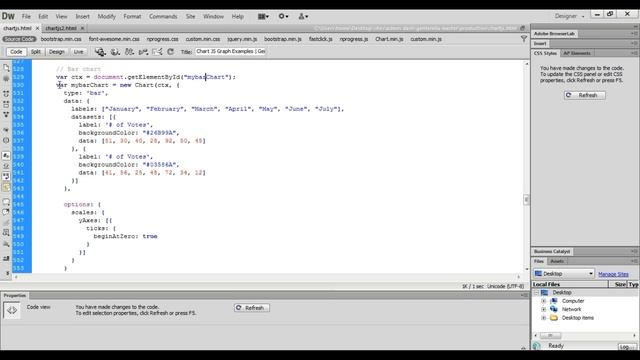Click the Manage Sites link

613,274
